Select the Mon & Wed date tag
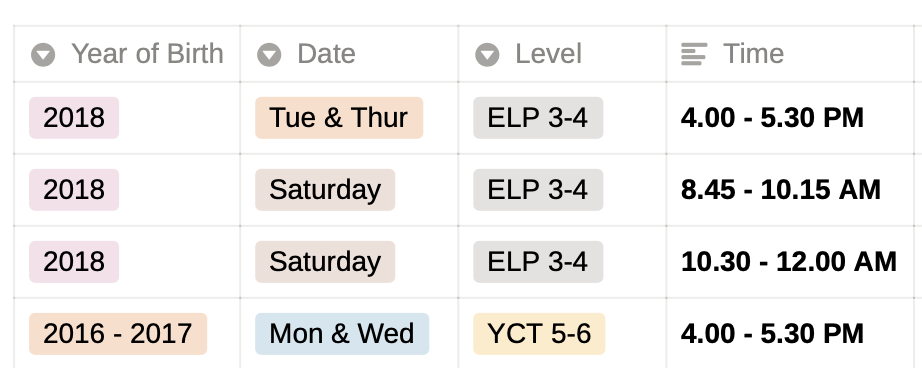 click(x=342, y=334)
